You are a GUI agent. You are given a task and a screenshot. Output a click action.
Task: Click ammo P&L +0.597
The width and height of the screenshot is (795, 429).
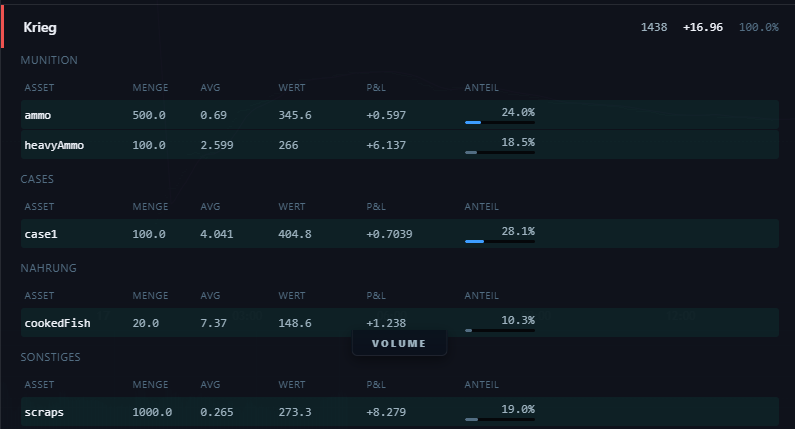[x=386, y=115]
